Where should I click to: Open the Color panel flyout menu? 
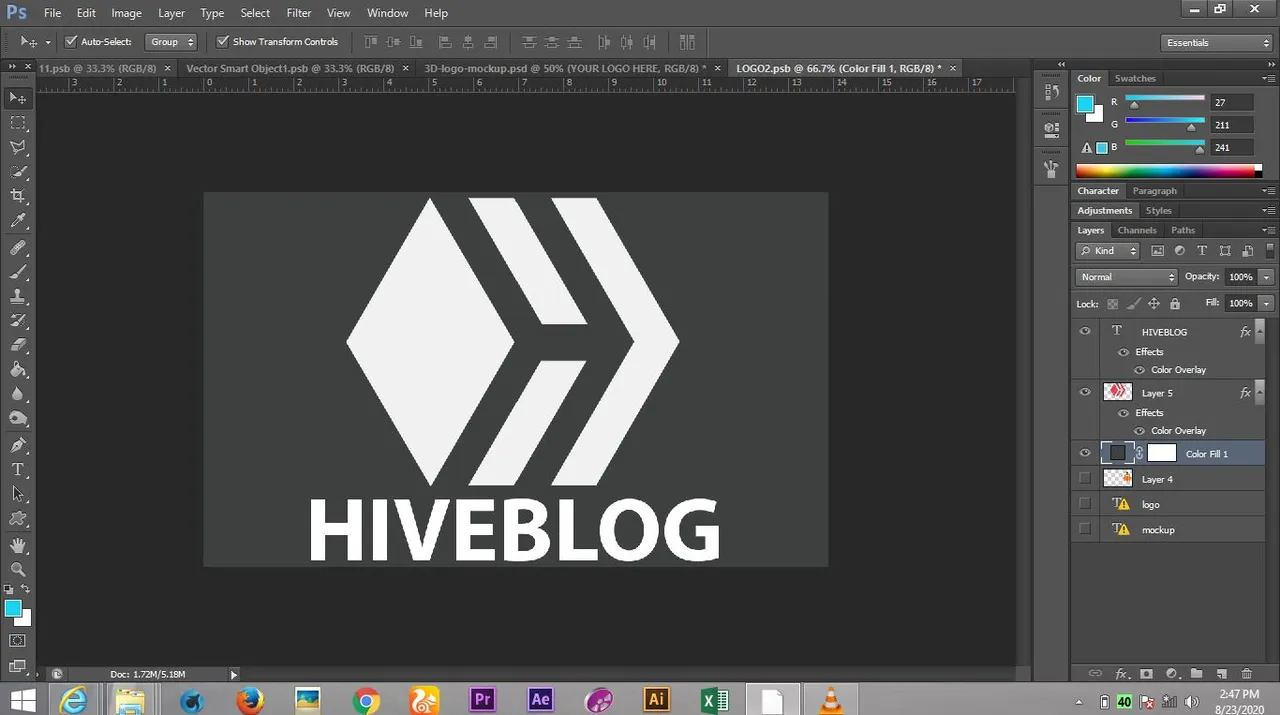(x=1268, y=78)
